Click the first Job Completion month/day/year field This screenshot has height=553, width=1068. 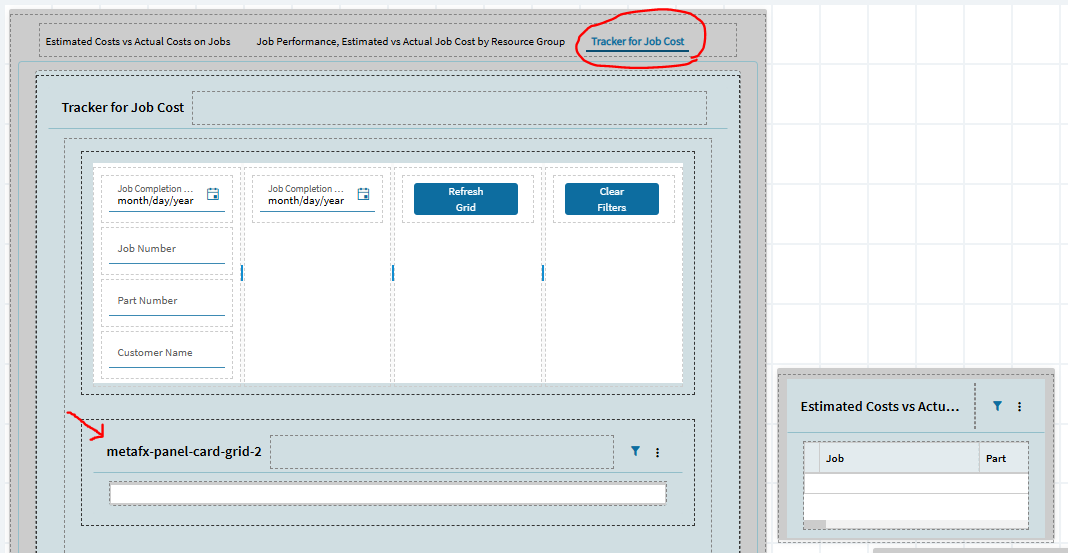(167, 195)
